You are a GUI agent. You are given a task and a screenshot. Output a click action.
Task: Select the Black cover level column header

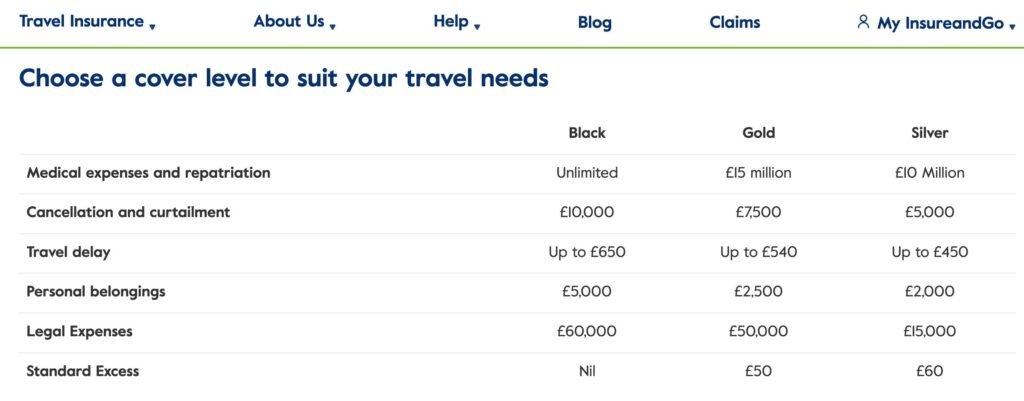587,132
